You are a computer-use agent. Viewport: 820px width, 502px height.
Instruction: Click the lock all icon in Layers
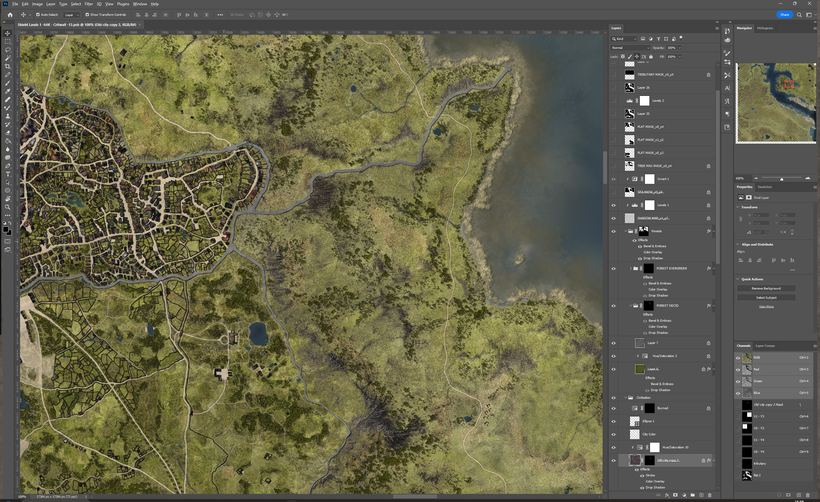(651, 56)
